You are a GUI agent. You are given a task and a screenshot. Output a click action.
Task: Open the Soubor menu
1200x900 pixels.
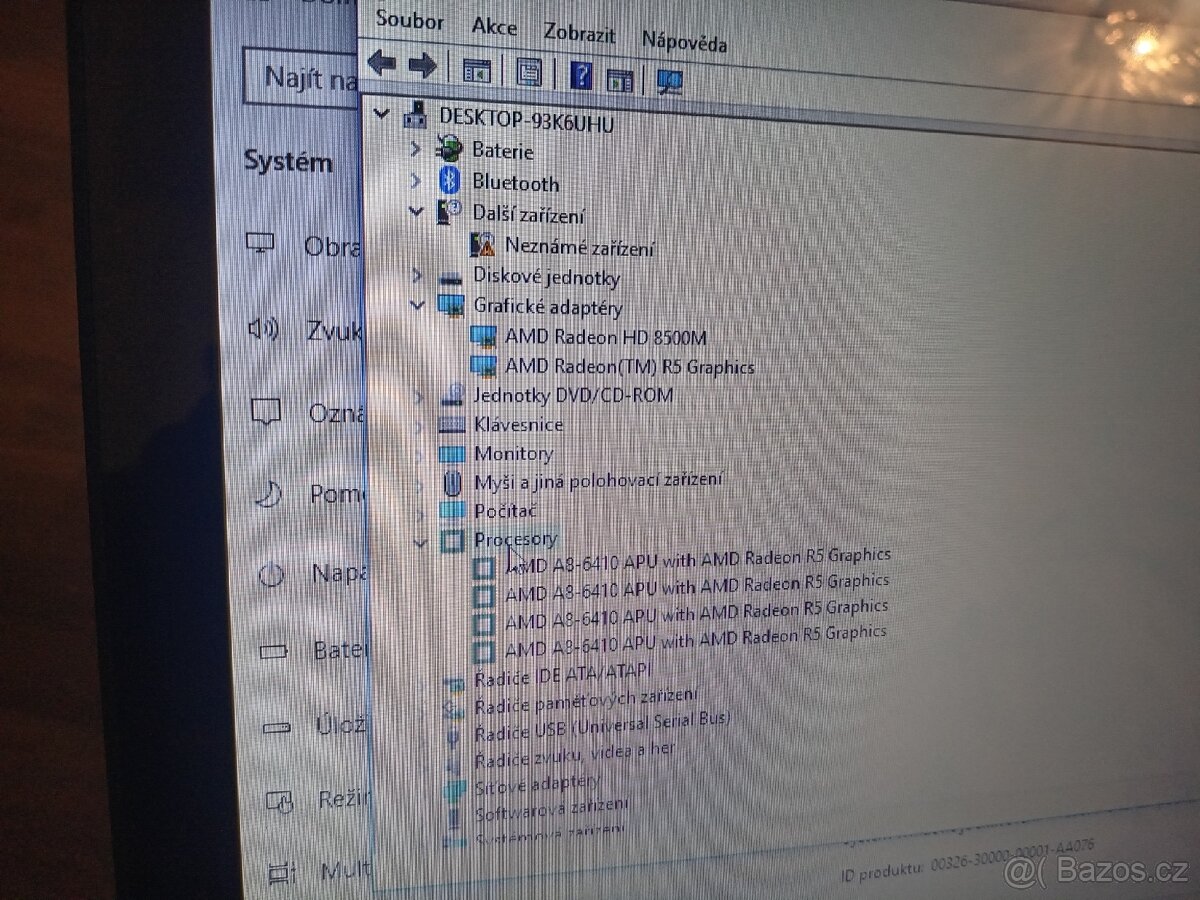(411, 22)
